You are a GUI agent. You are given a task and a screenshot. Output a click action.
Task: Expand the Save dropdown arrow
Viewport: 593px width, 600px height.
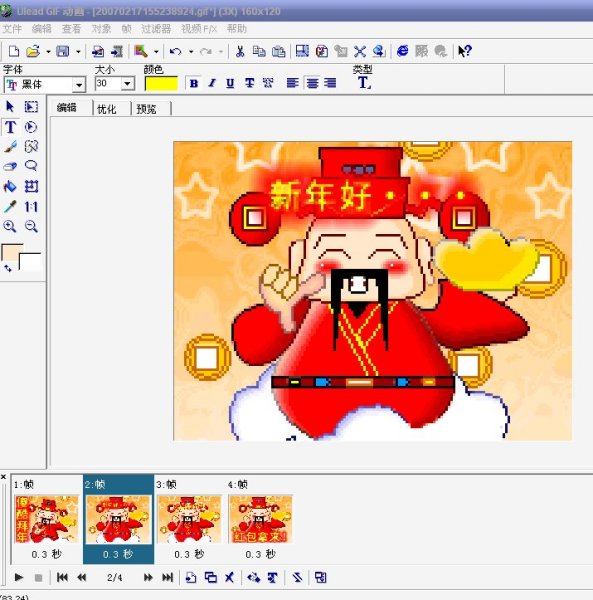coord(78,51)
